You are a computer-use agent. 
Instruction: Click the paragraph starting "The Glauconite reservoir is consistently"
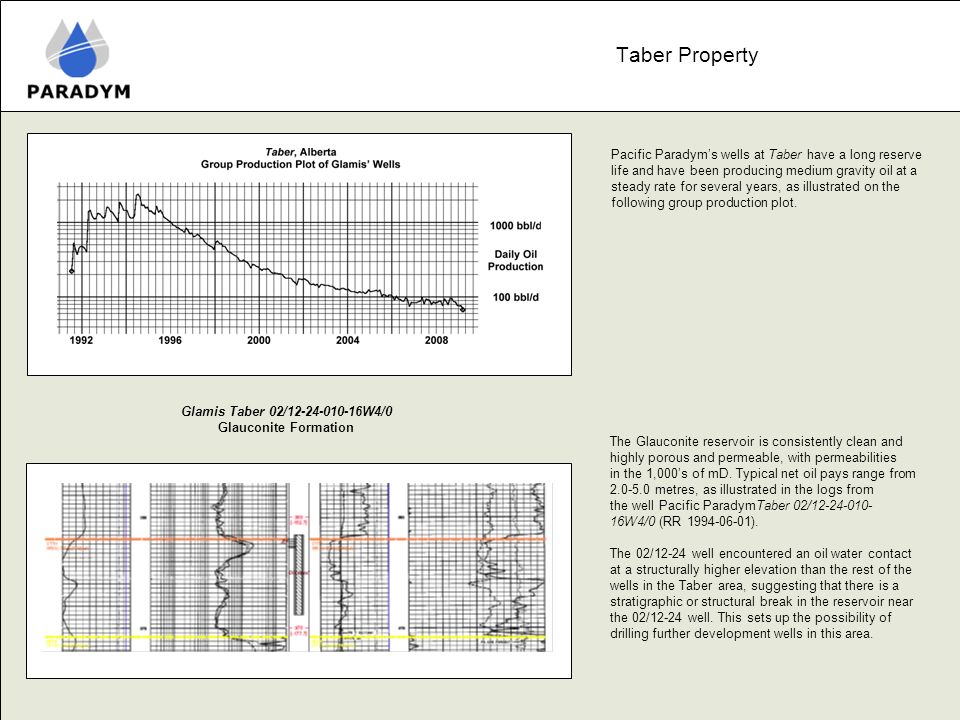tap(762, 481)
